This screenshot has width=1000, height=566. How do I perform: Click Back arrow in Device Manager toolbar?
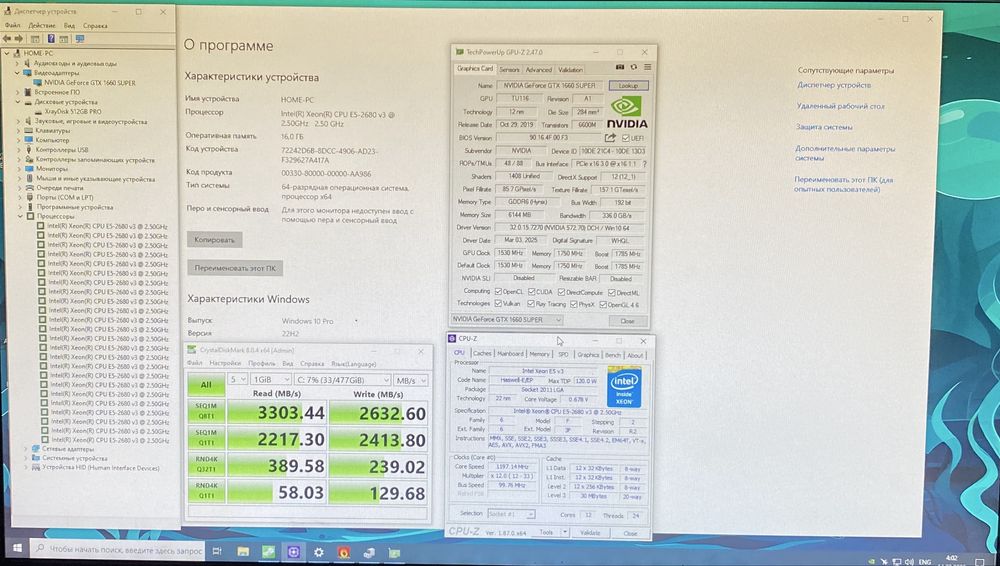coord(7,39)
